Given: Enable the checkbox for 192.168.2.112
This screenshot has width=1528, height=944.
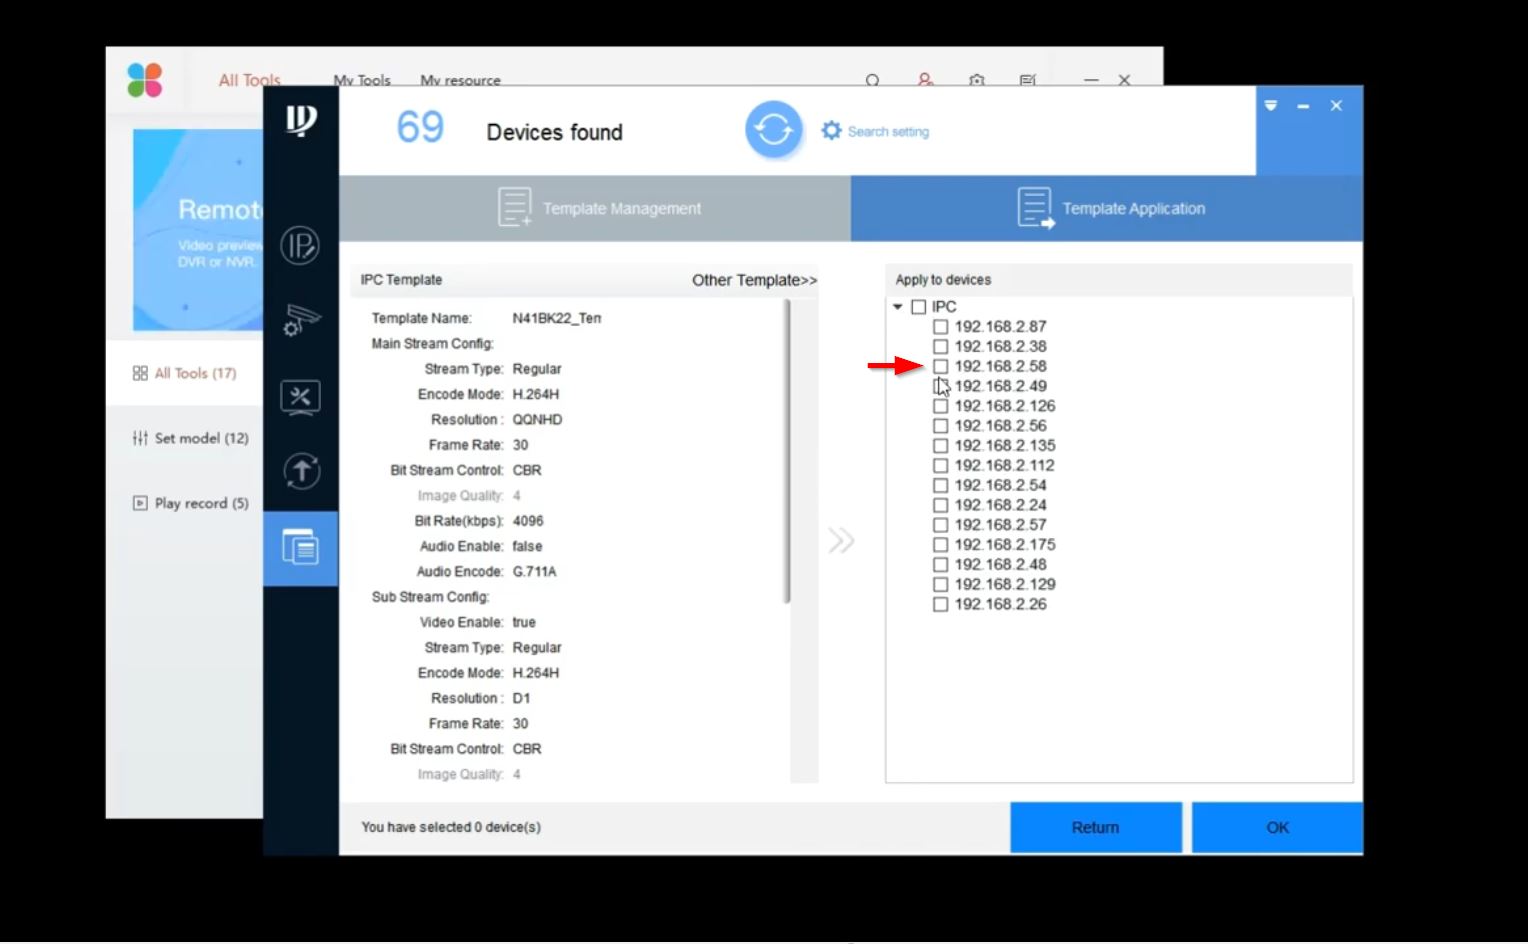Looking at the screenshot, I should point(940,466).
